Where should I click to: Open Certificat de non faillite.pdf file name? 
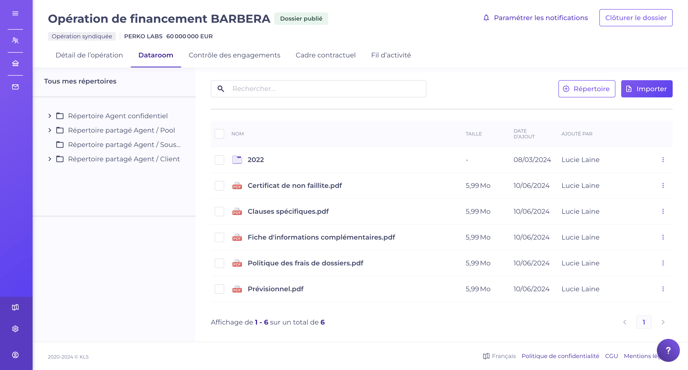pos(294,186)
